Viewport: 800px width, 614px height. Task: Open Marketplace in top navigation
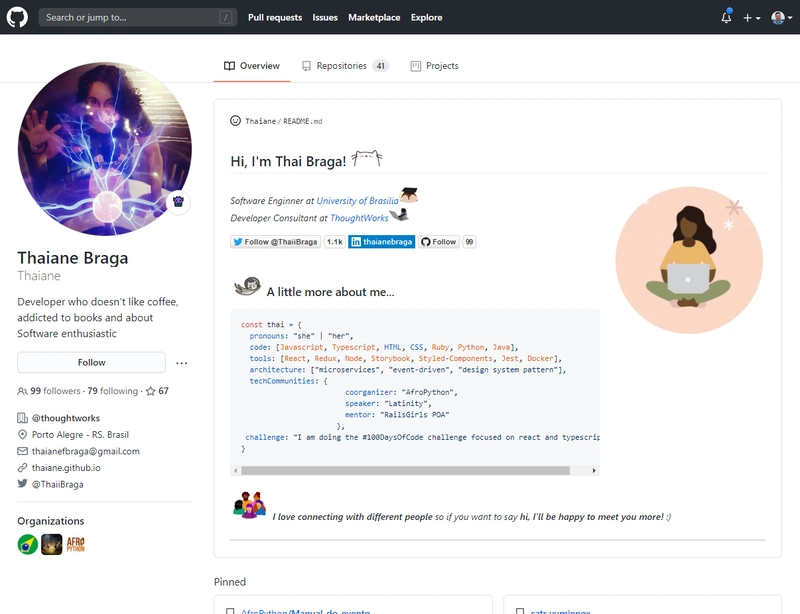coord(374,17)
